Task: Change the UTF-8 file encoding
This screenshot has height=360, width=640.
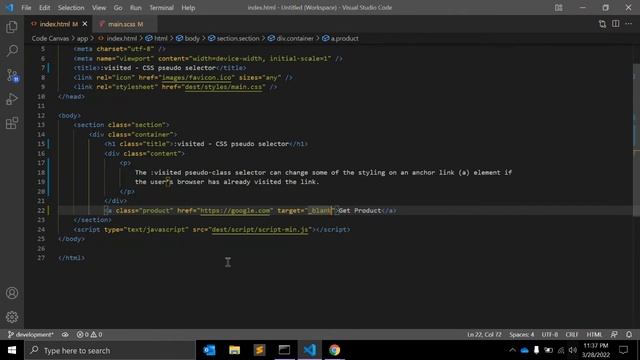Action: 550,334
